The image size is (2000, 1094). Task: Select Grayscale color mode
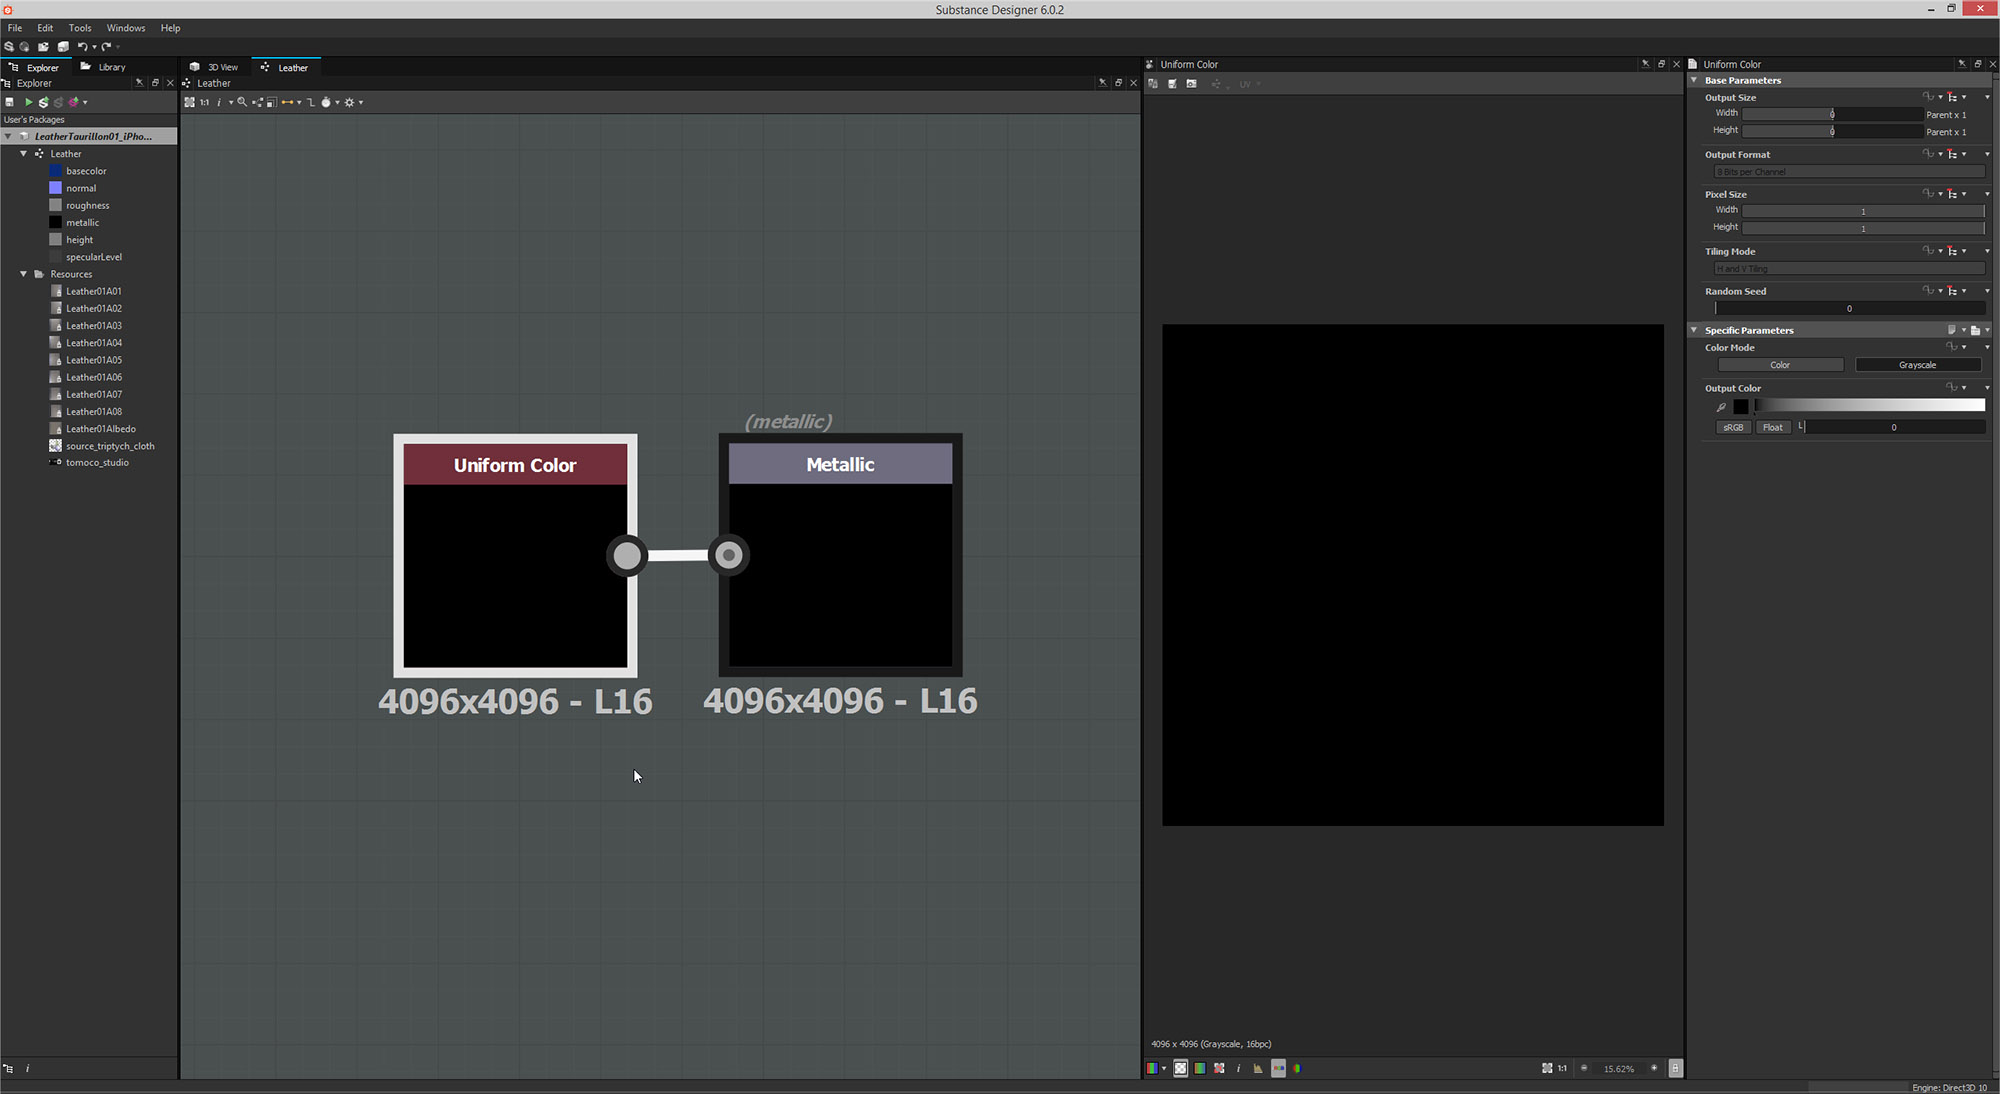pos(1917,364)
